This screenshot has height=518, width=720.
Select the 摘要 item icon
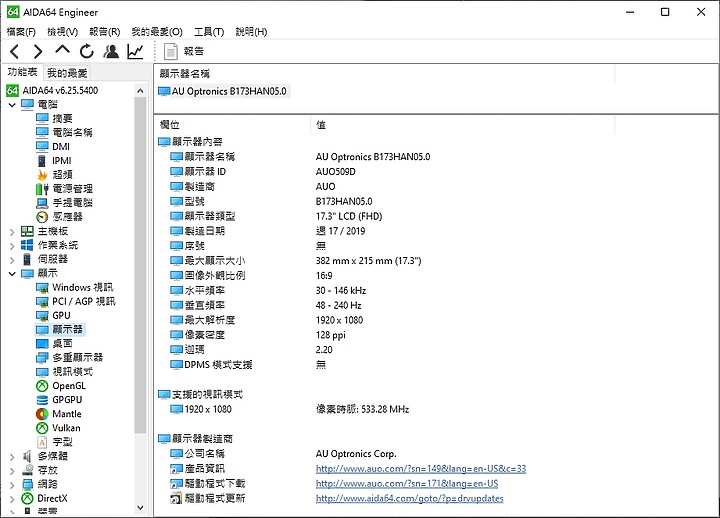[42, 118]
